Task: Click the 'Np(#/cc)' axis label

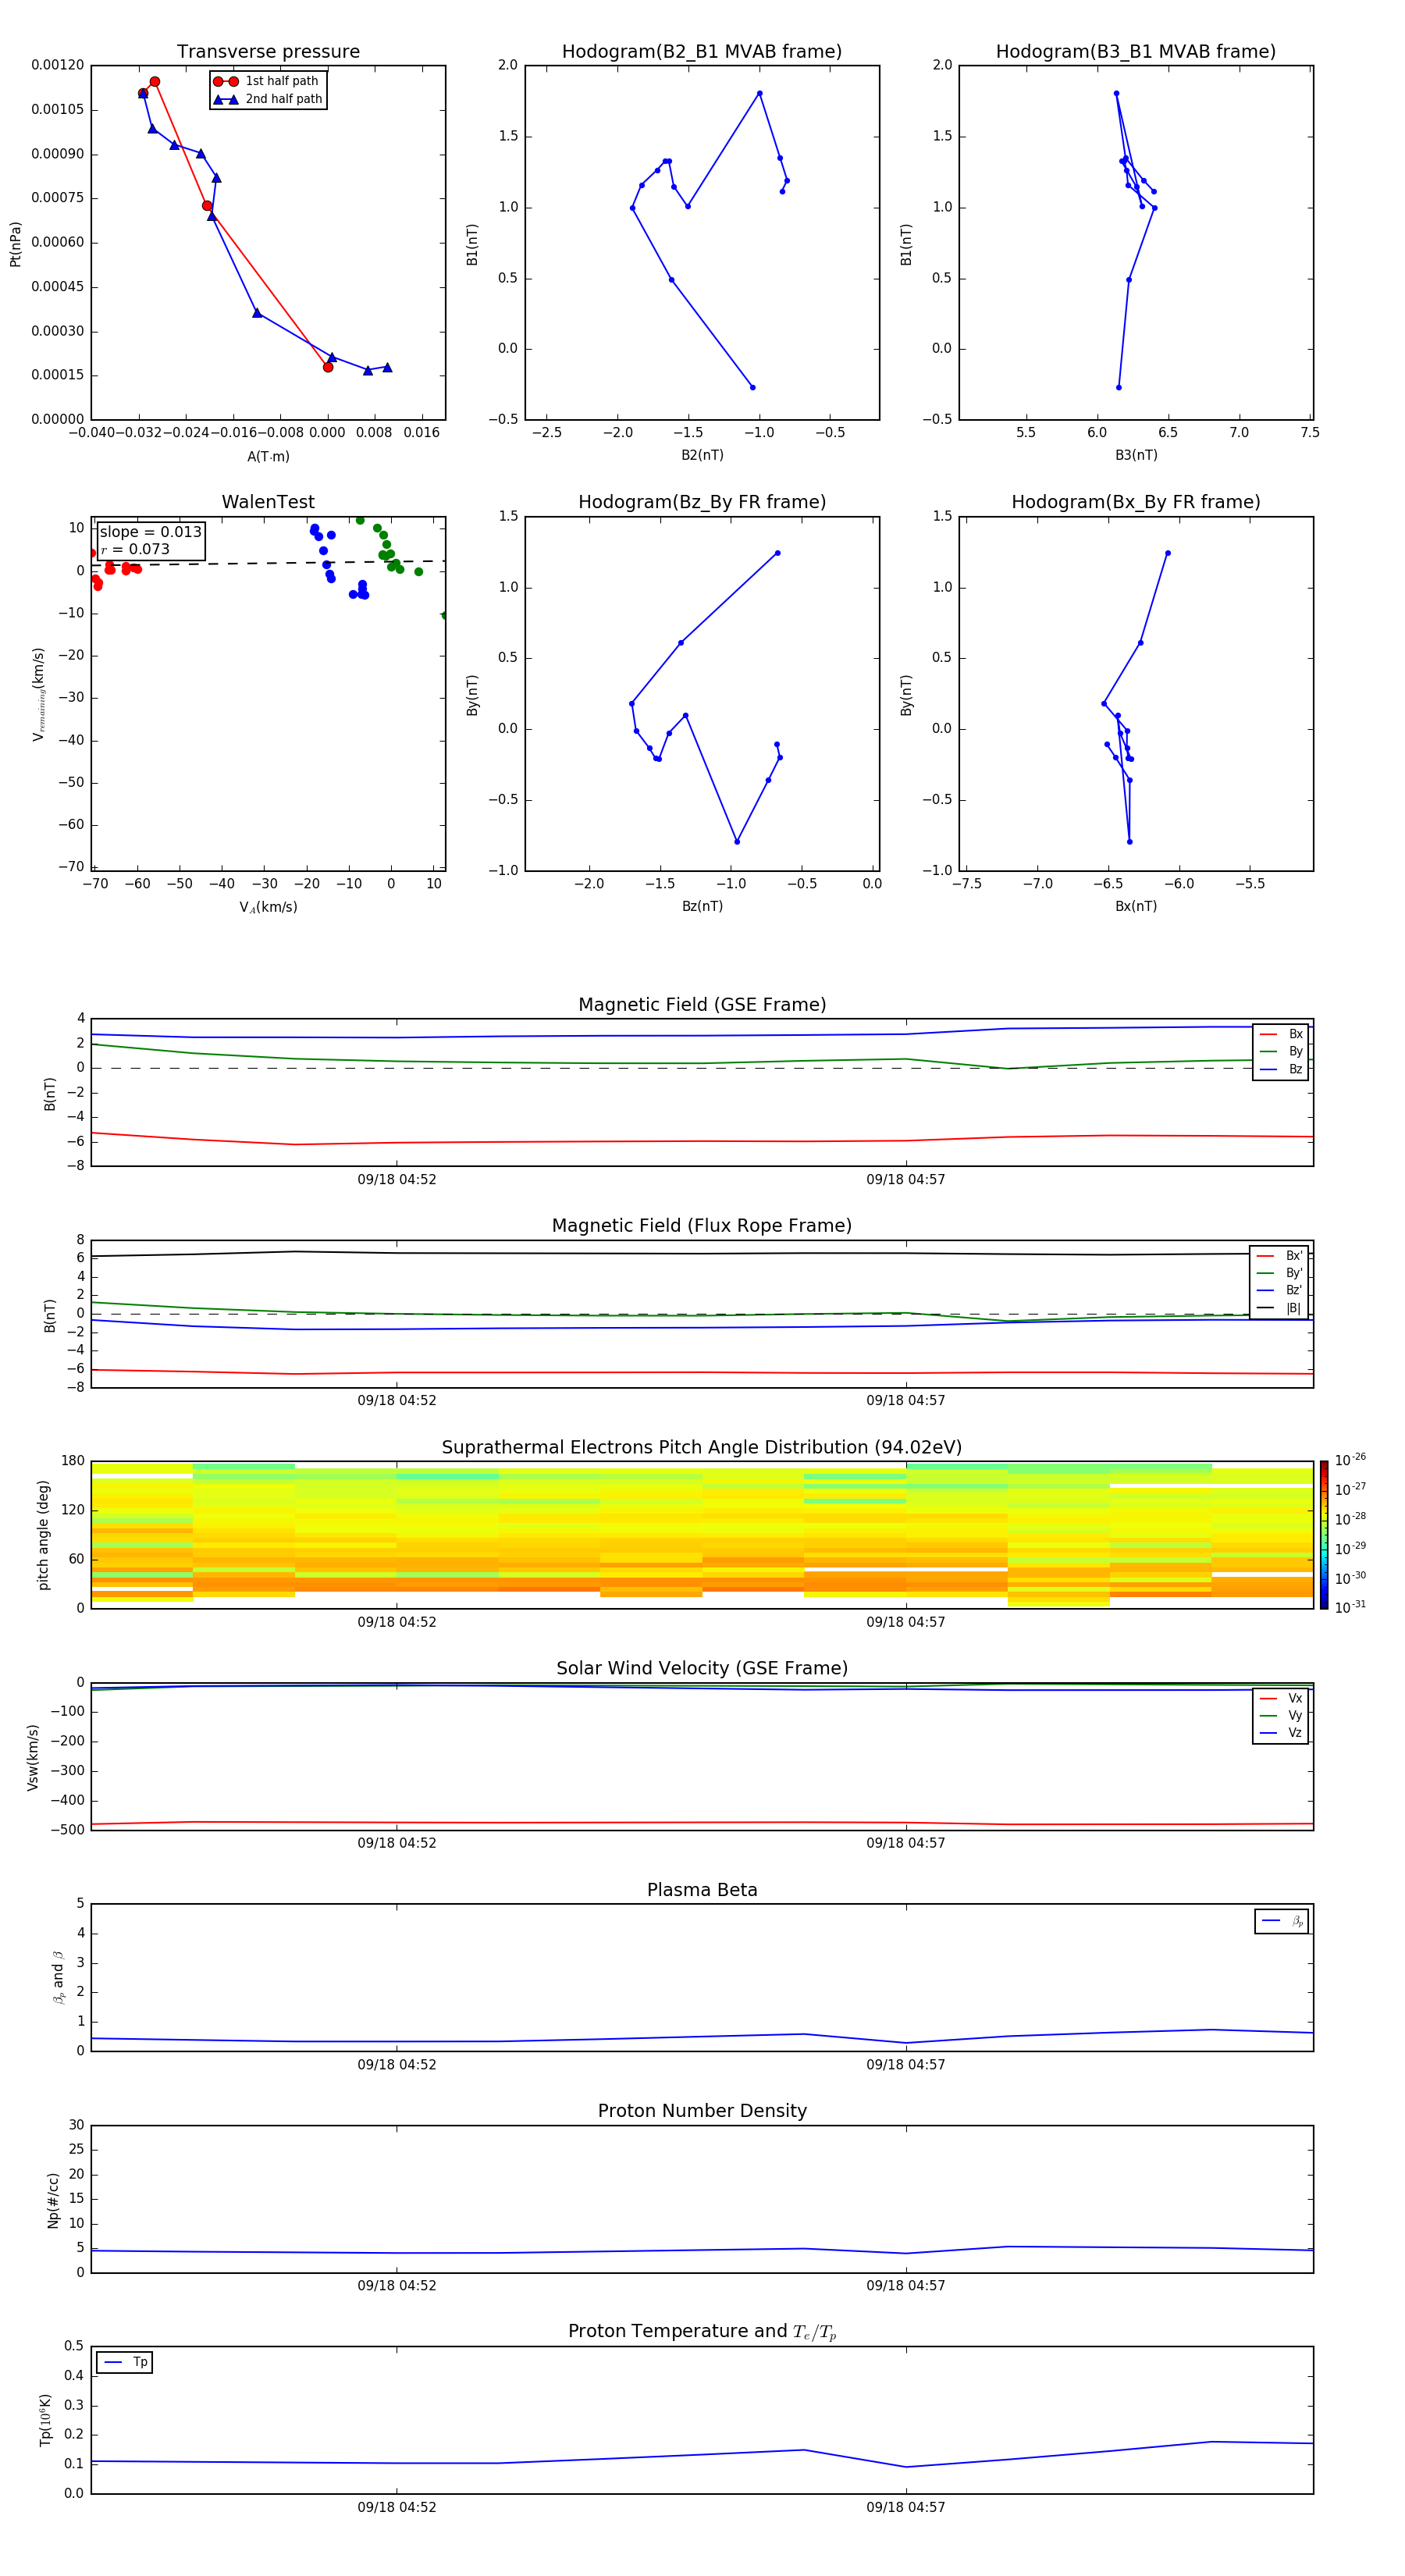Action: pos(53,2200)
